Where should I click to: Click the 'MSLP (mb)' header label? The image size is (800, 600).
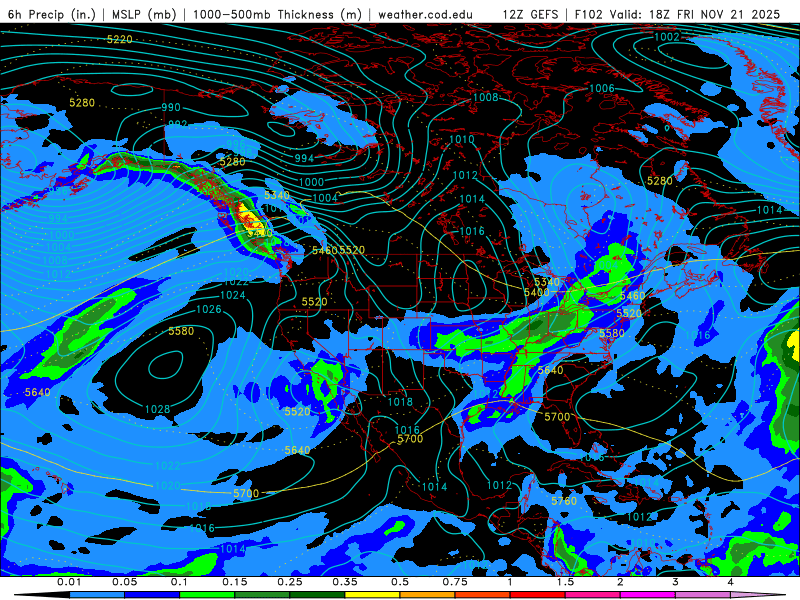(x=143, y=14)
